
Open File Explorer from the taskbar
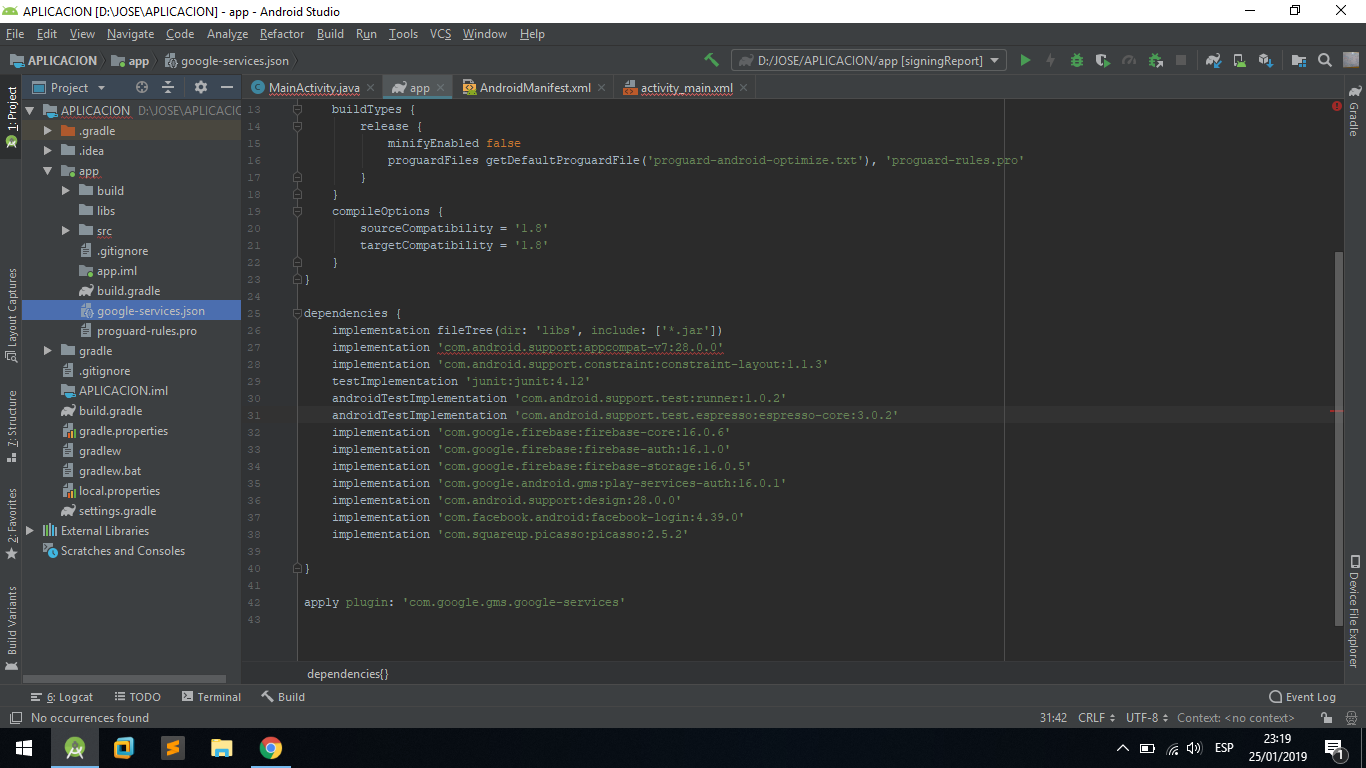click(222, 748)
